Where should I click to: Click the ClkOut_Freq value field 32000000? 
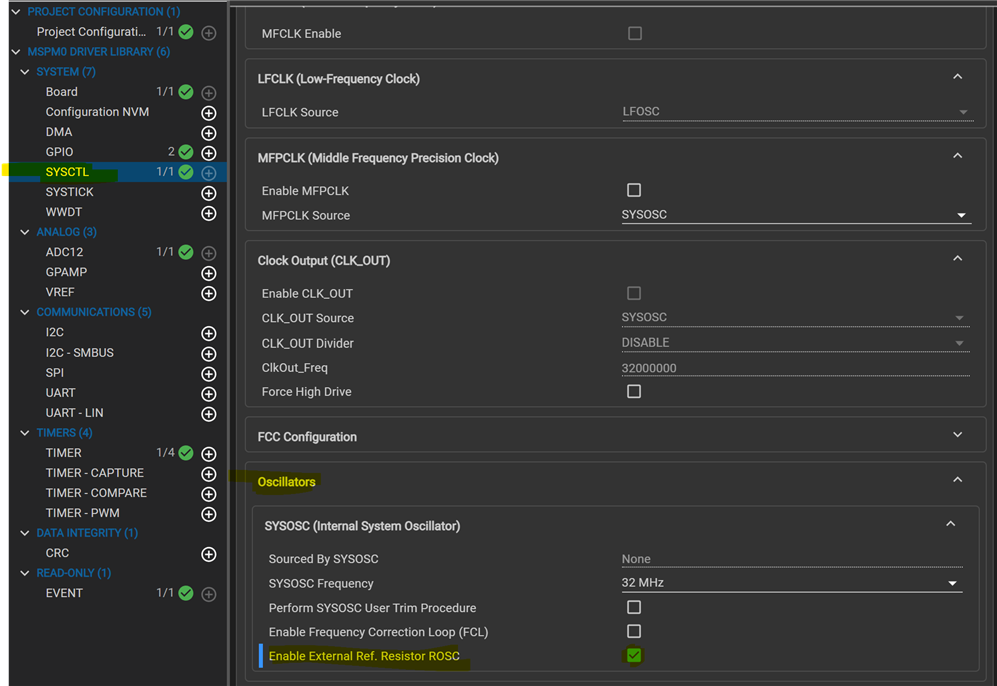(795, 368)
